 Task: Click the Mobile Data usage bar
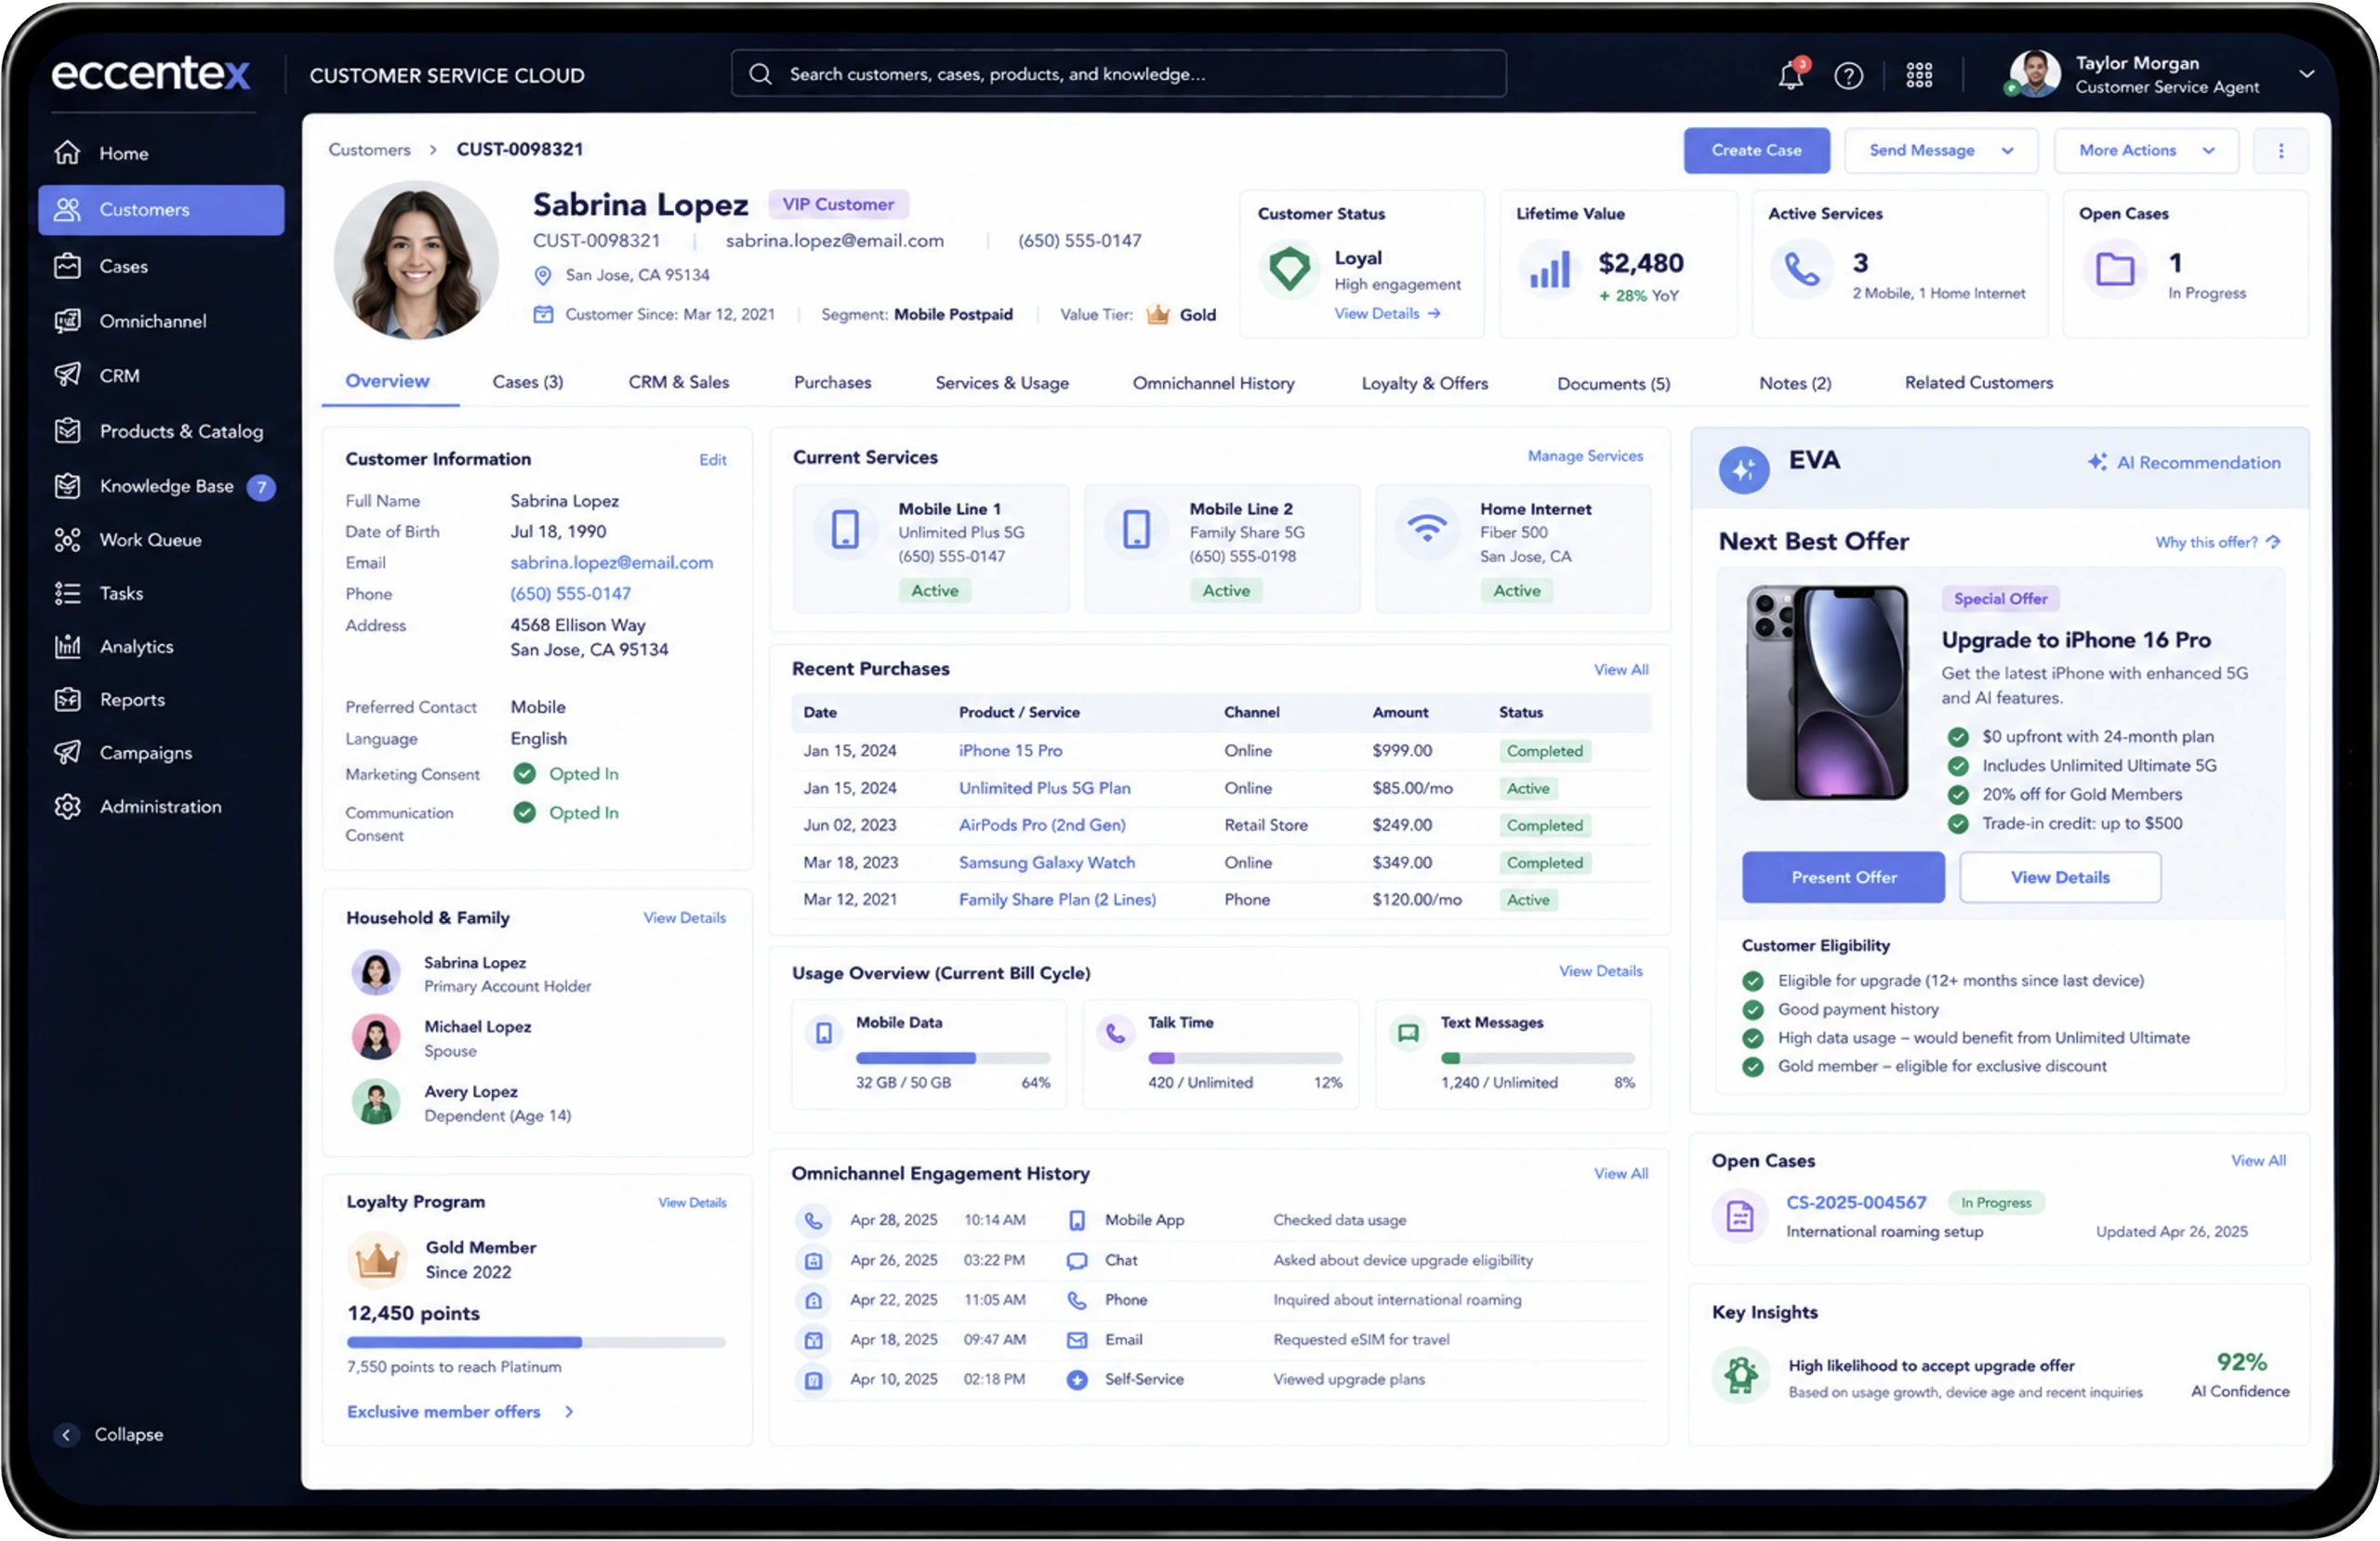click(953, 1058)
